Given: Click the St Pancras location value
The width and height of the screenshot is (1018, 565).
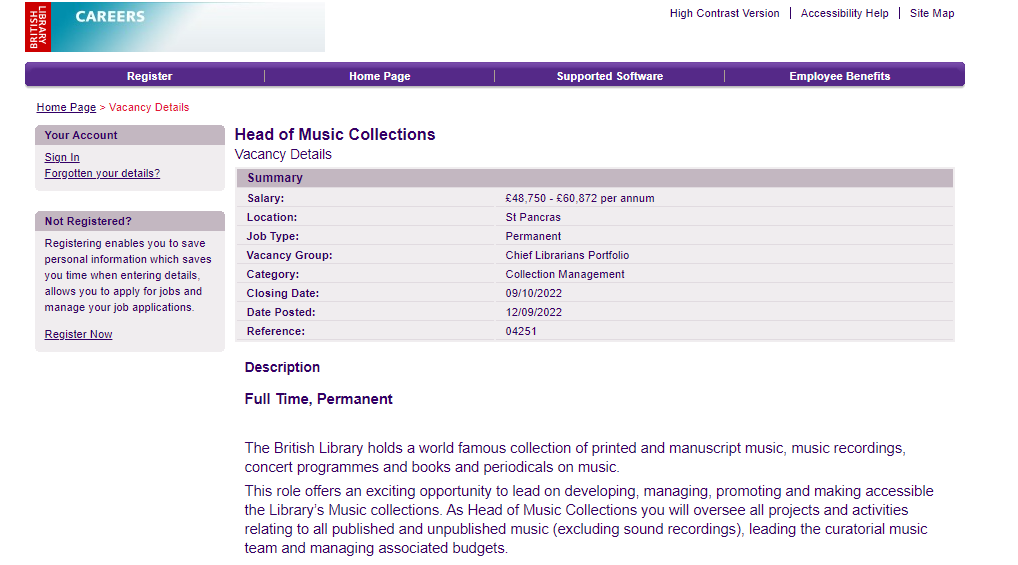Looking at the screenshot, I should tap(533, 217).
